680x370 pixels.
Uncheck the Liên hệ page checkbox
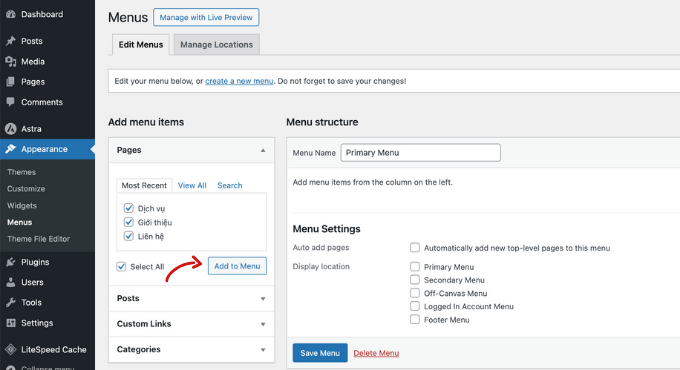tap(128, 236)
